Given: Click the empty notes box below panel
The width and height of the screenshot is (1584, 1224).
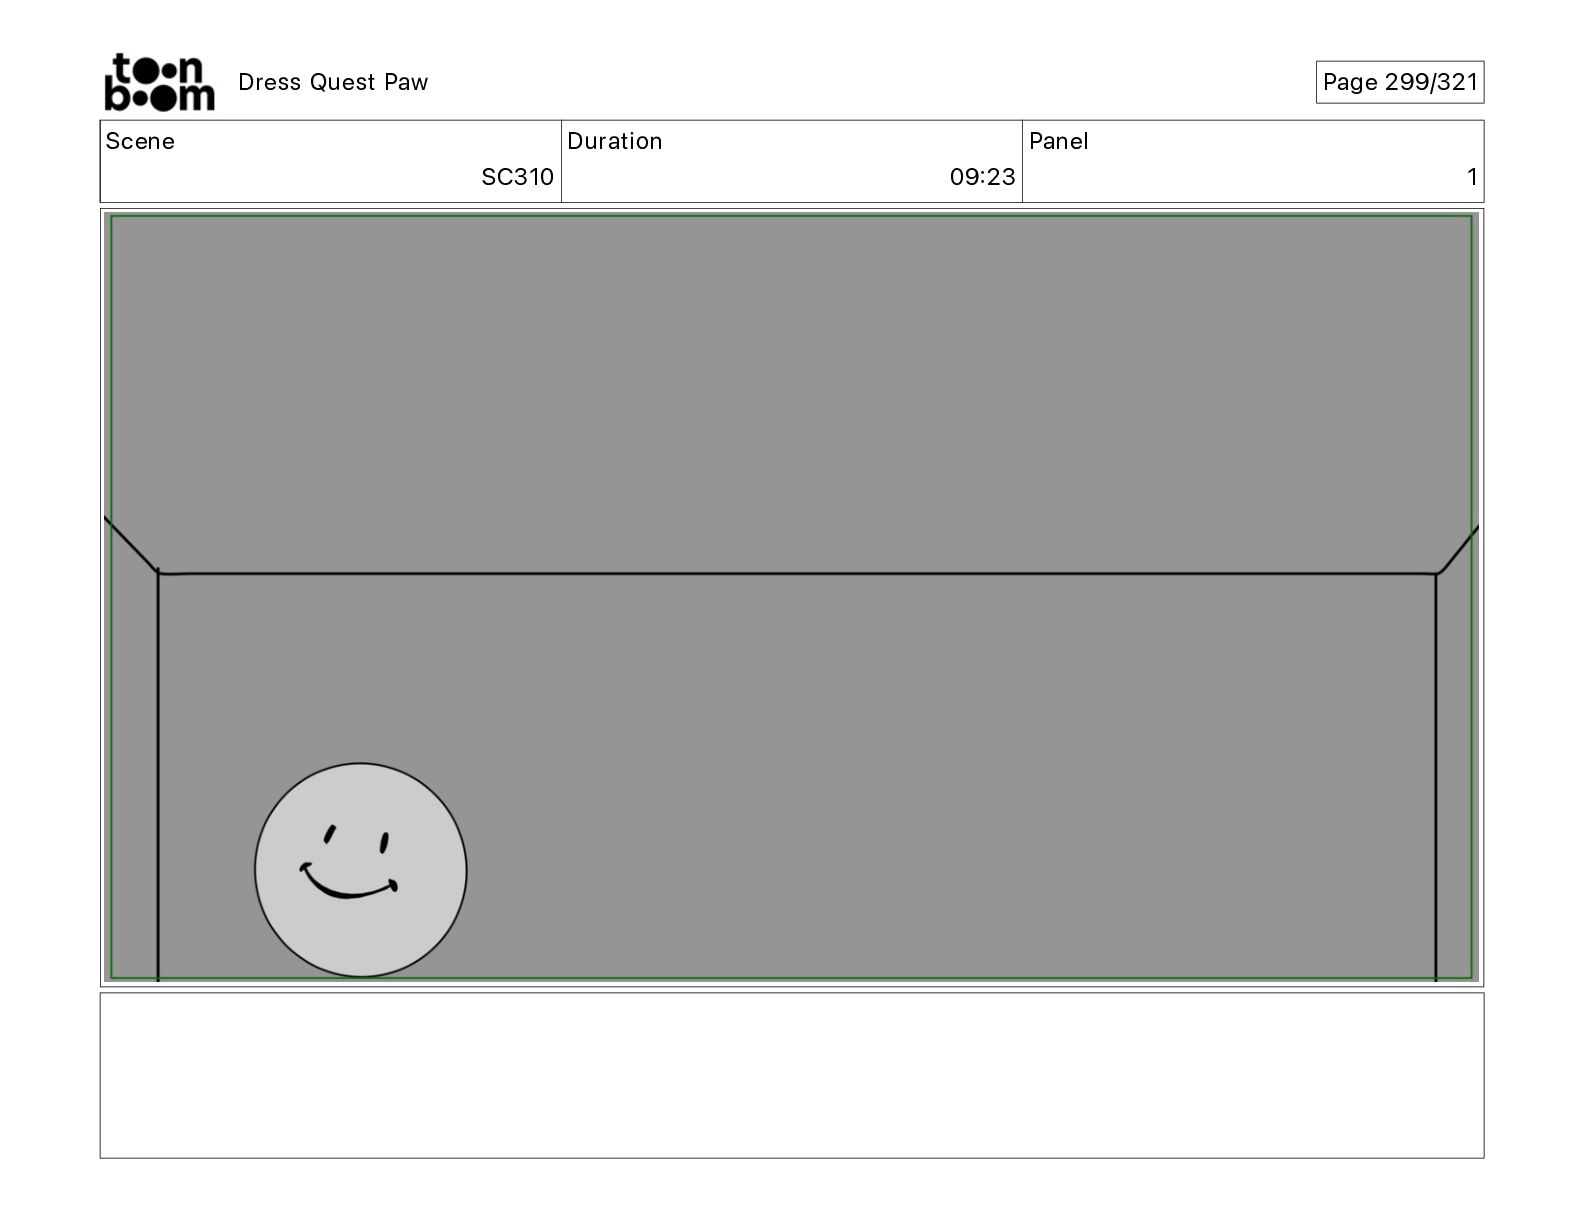Looking at the screenshot, I should (792, 1075).
